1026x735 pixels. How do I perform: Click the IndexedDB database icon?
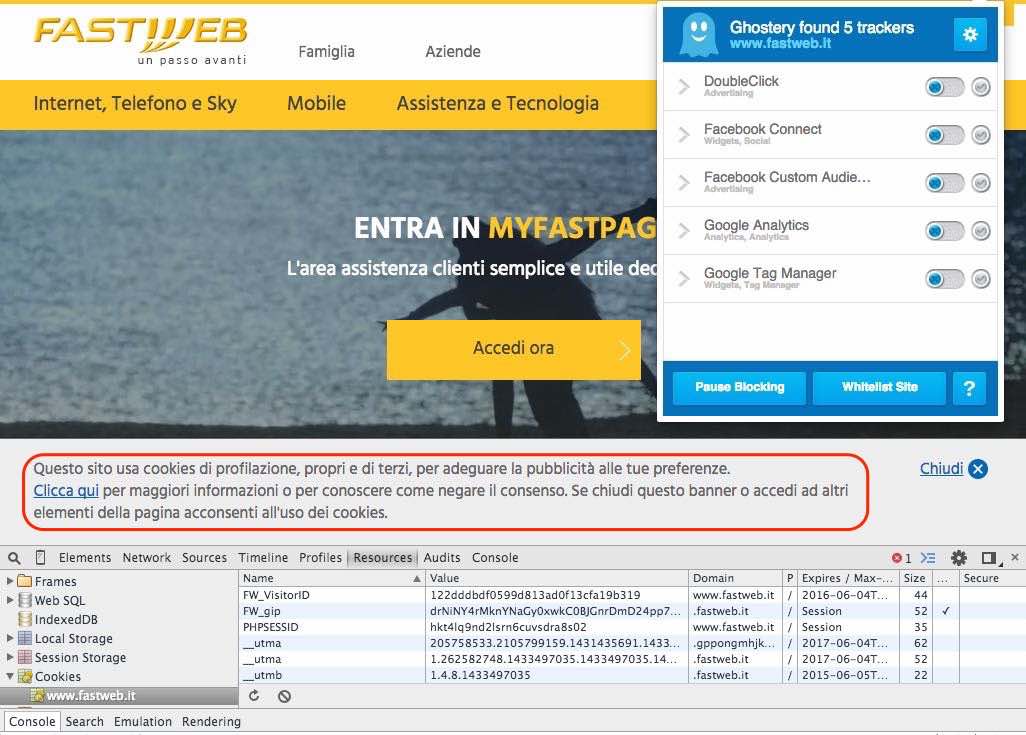[x=25, y=619]
